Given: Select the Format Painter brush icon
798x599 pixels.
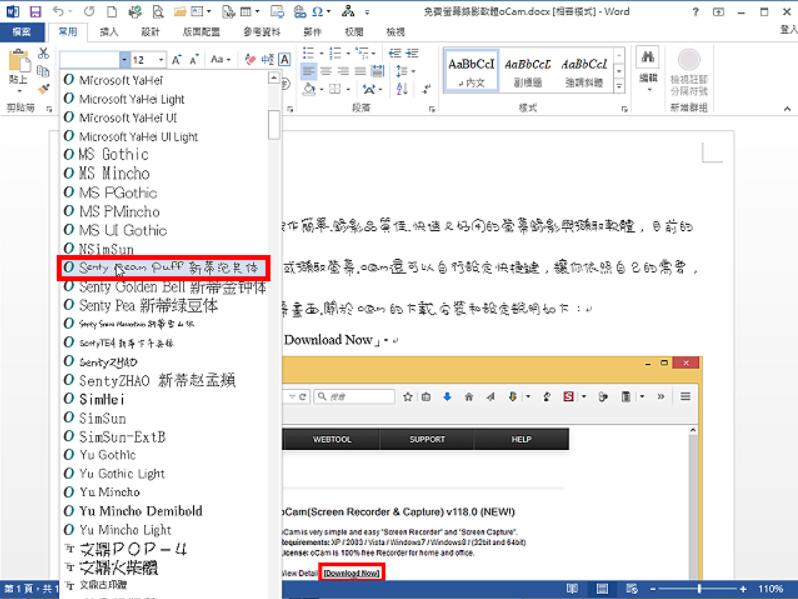Looking at the screenshot, I should tap(43, 89).
